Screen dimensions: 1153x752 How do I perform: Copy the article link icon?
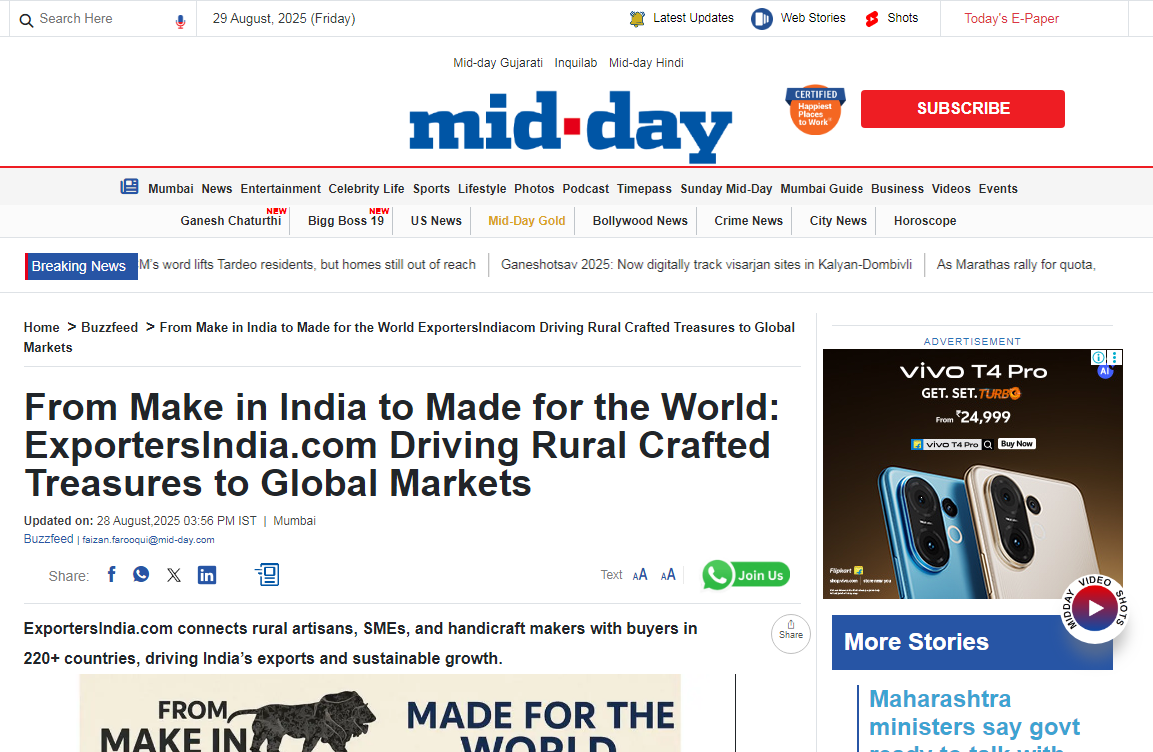pyautogui.click(x=267, y=574)
